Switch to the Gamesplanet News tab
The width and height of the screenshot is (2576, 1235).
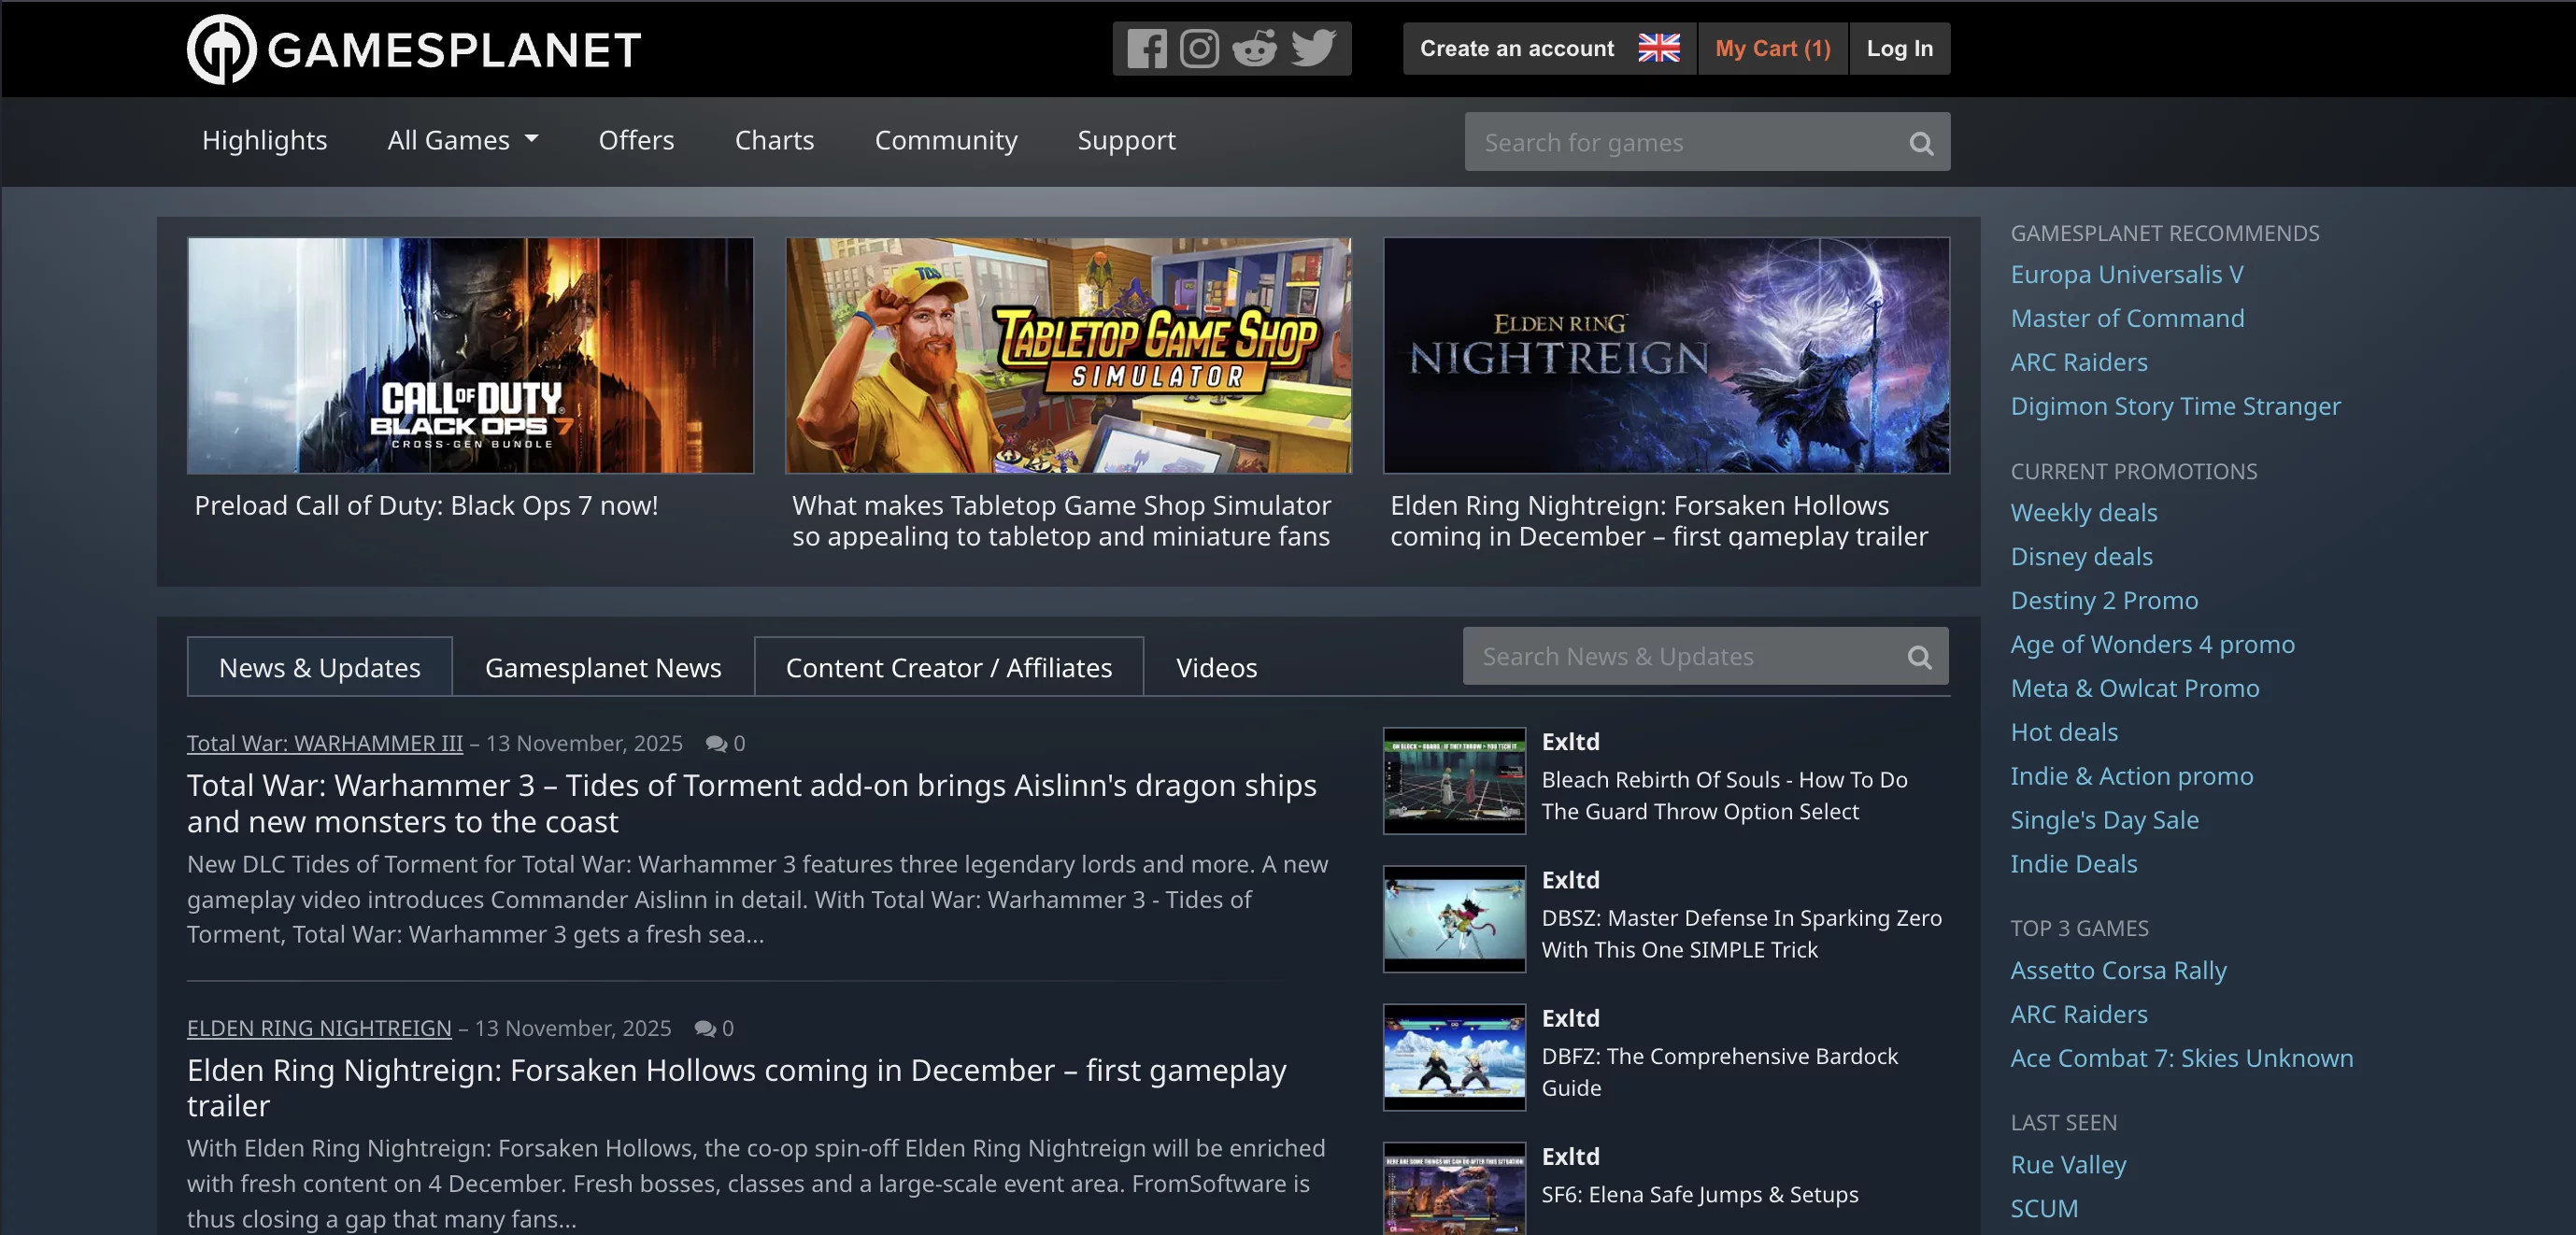pos(602,667)
